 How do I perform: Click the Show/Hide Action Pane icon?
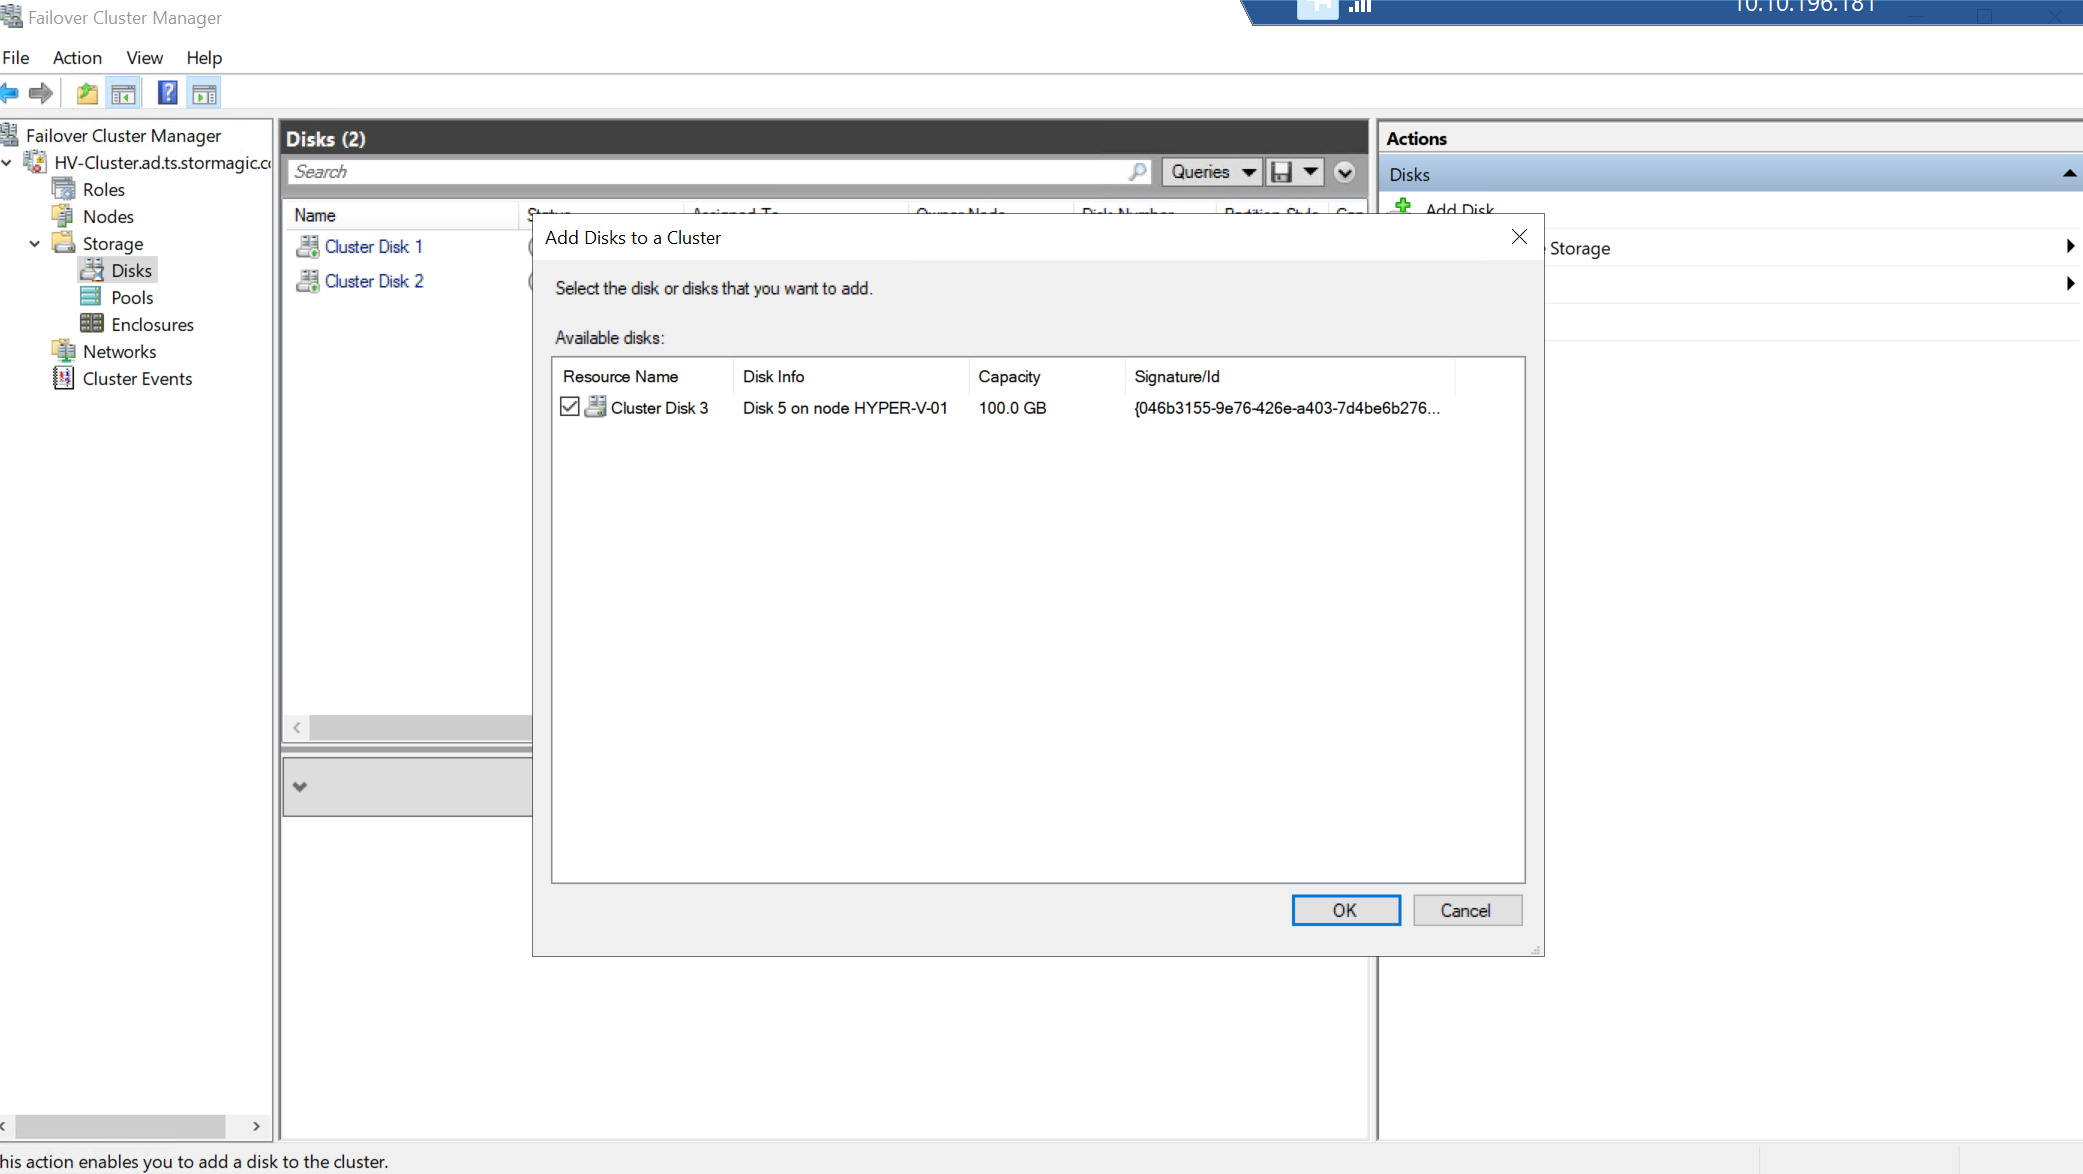point(204,94)
